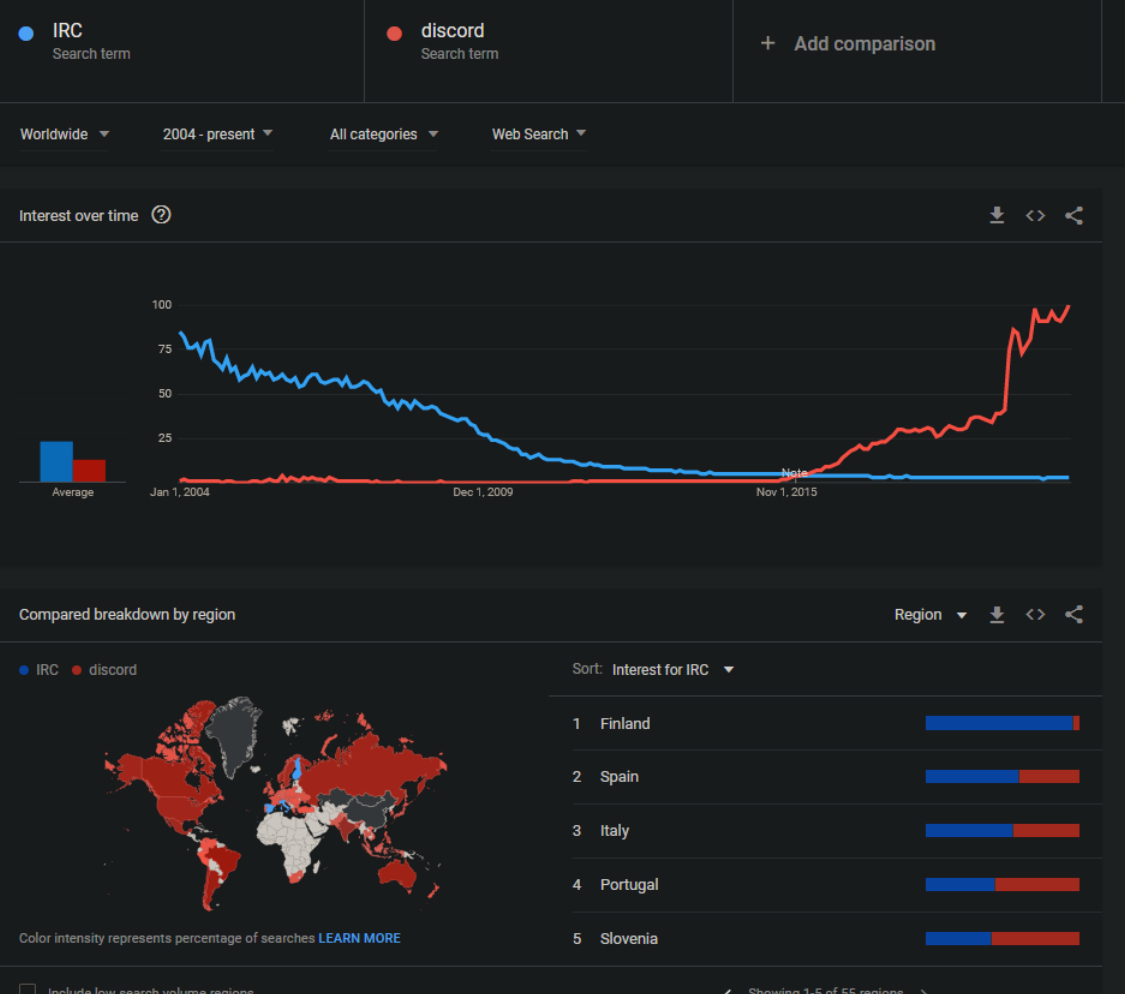The width and height of the screenshot is (1125, 994).
Task: Open the All categories dropdown
Action: pos(384,134)
